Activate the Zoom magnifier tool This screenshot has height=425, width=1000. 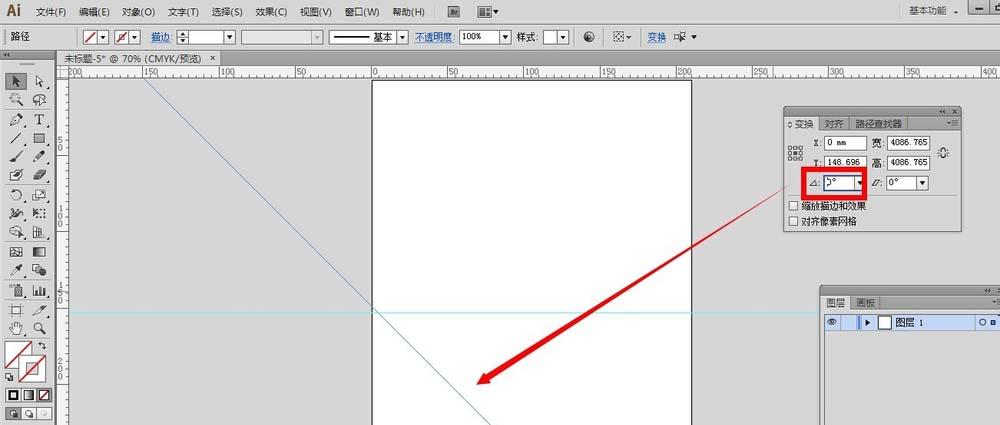[39, 329]
